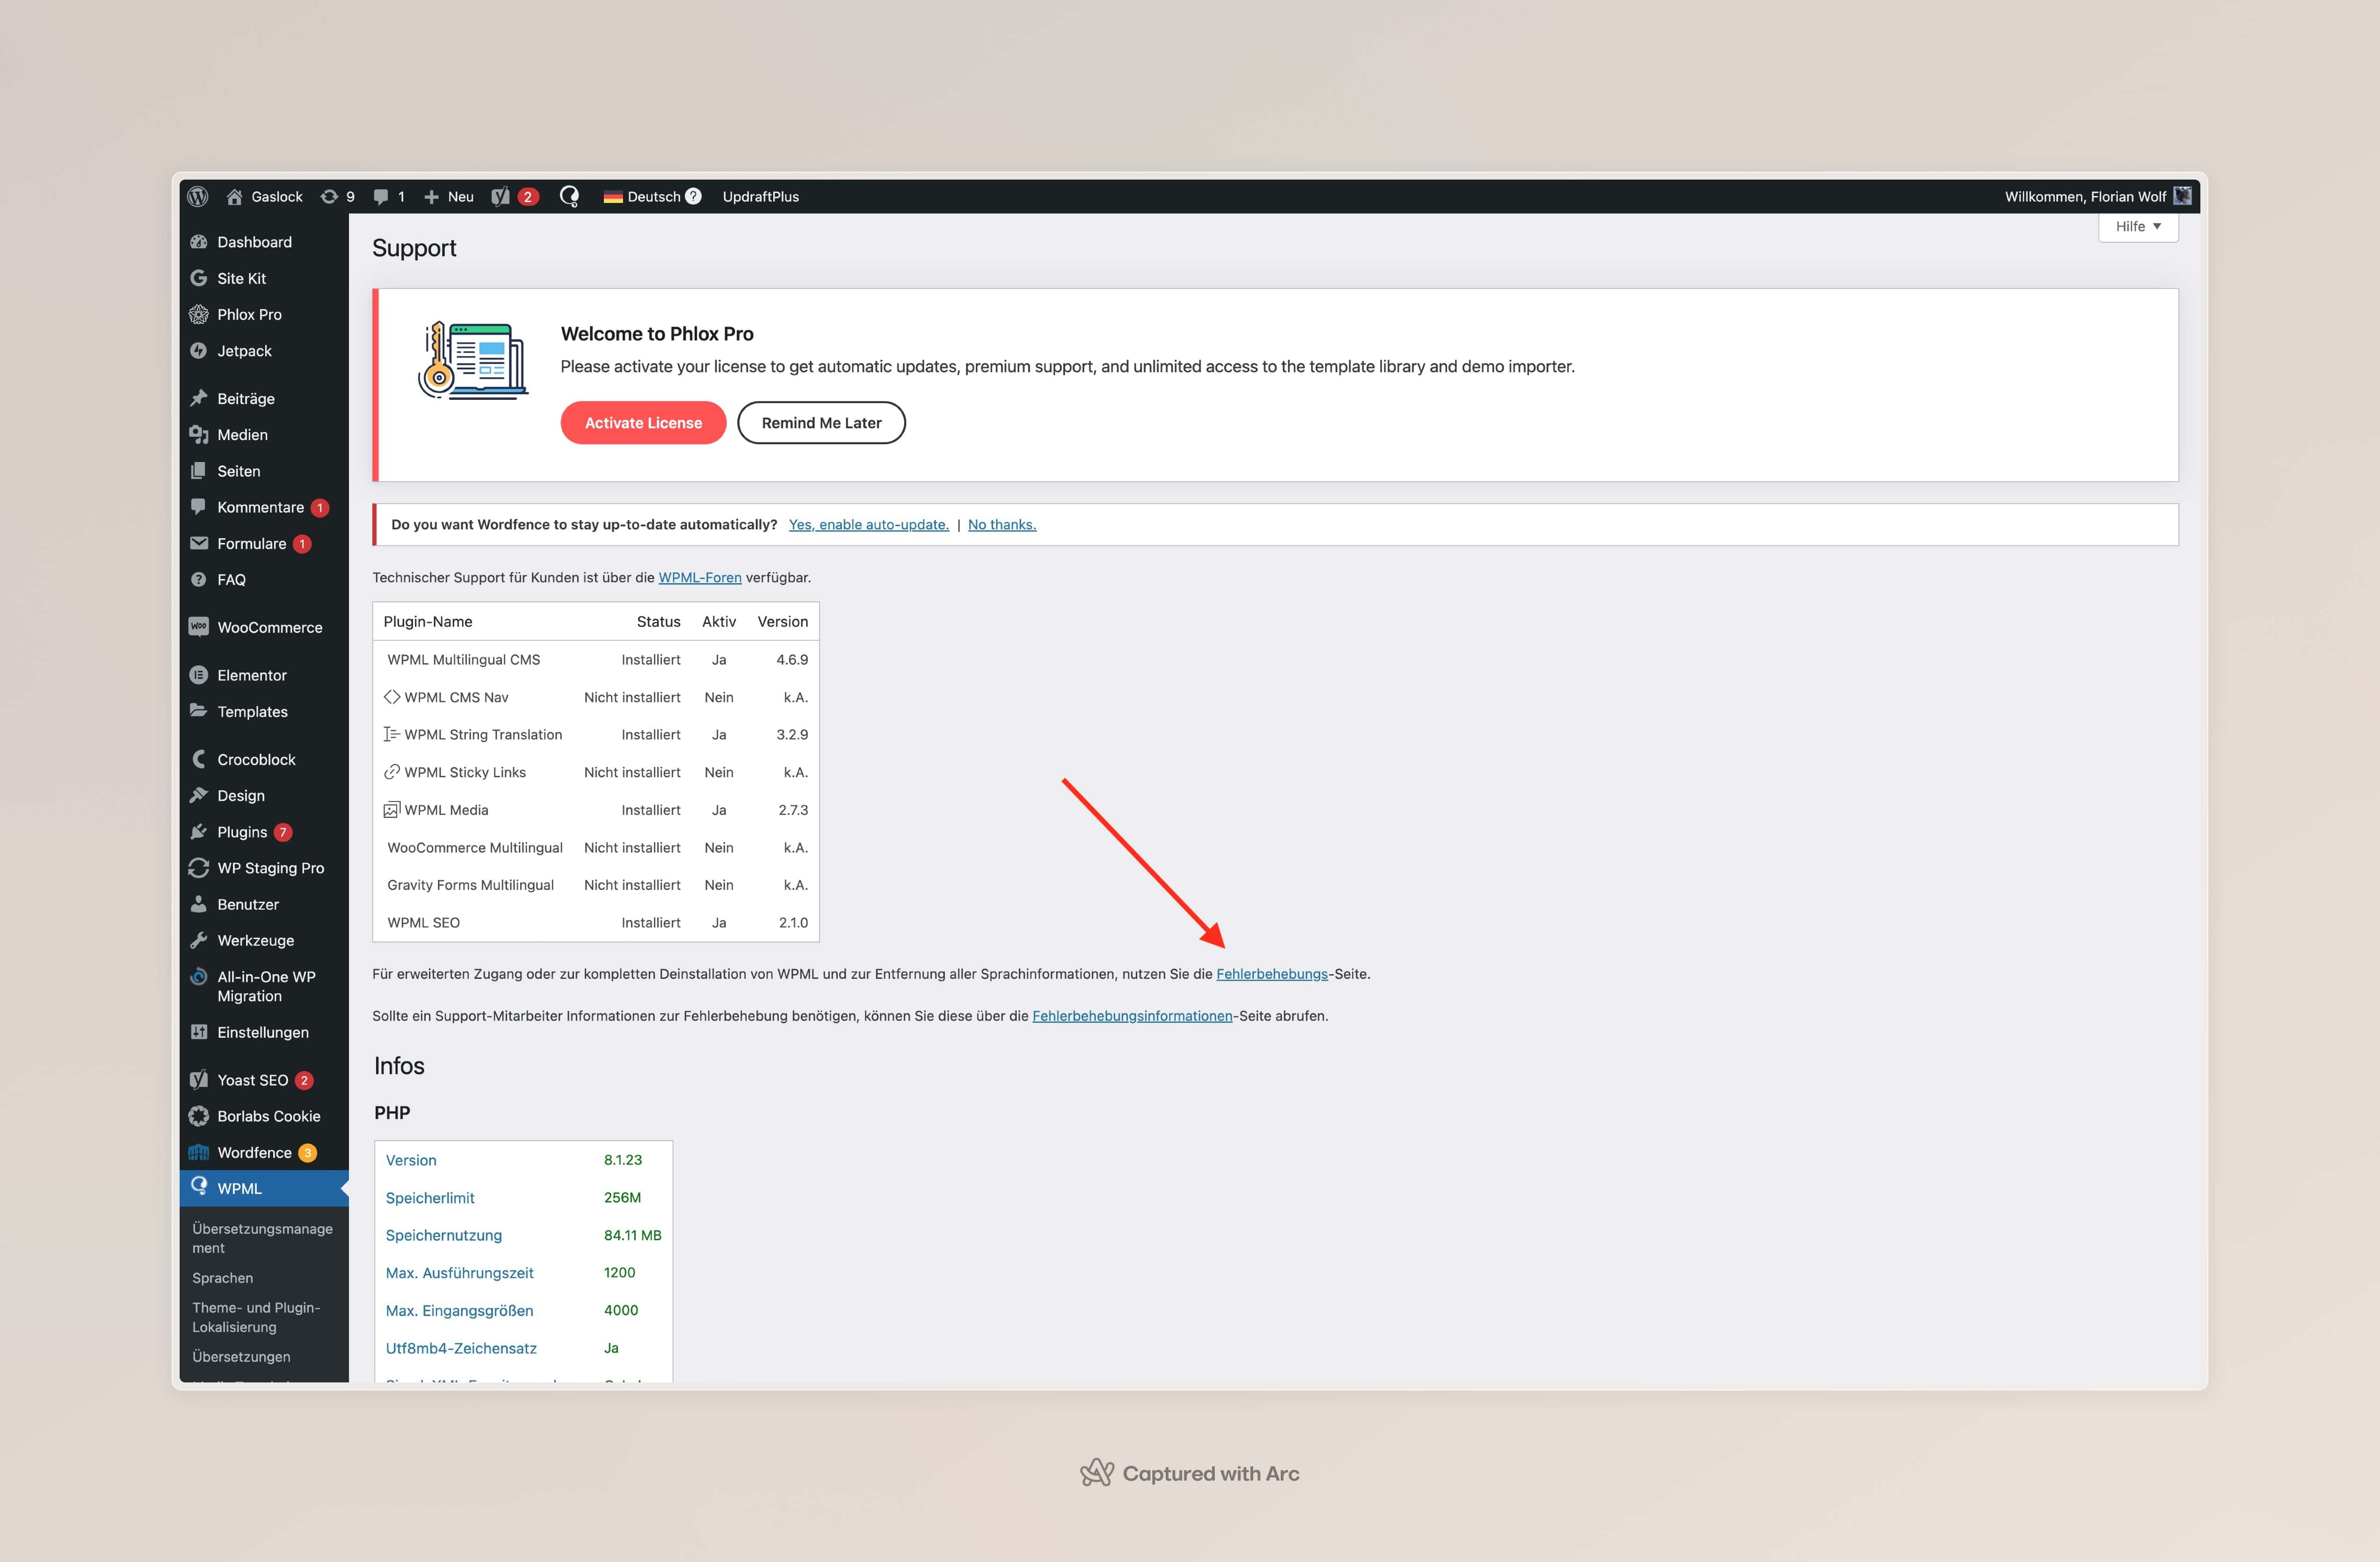This screenshot has width=2380, height=1562.
Task: Click the Borlabs Cookie icon
Action: [x=199, y=1116]
